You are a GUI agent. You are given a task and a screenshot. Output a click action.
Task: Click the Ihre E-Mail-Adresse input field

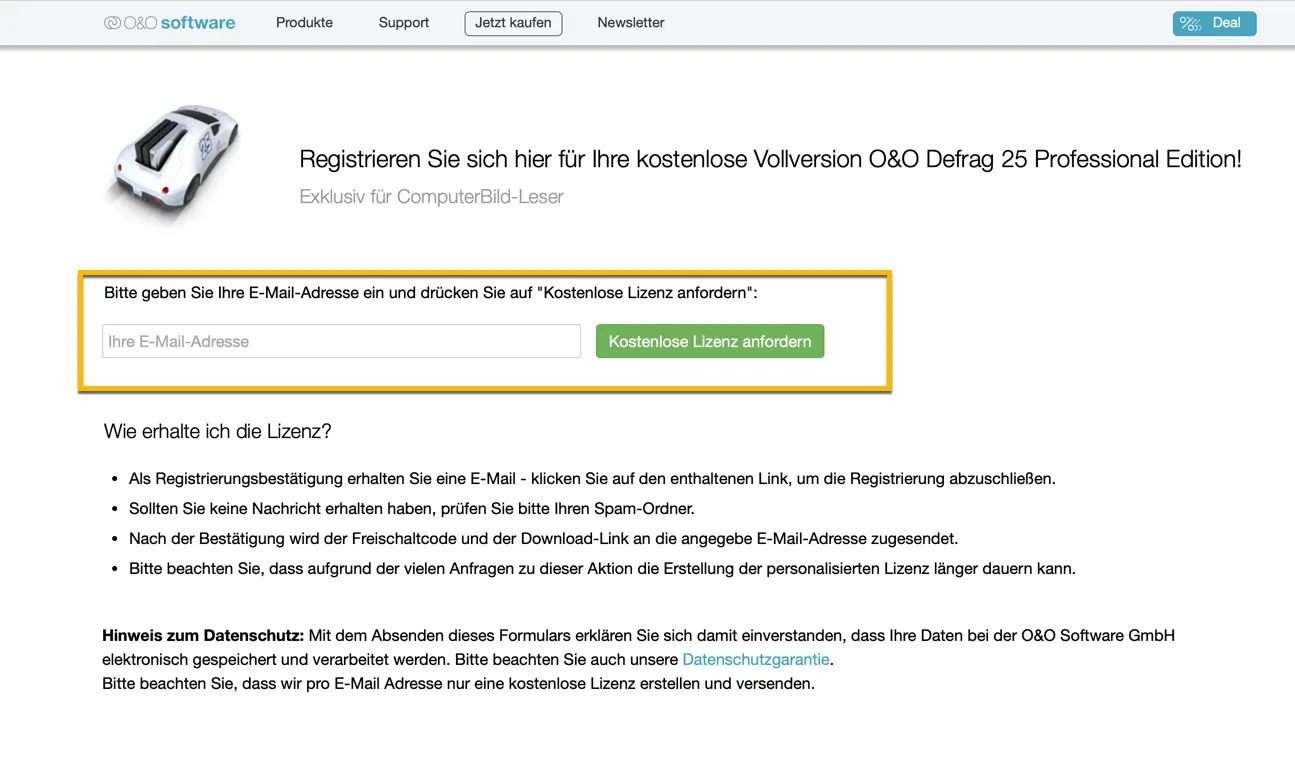coord(340,341)
